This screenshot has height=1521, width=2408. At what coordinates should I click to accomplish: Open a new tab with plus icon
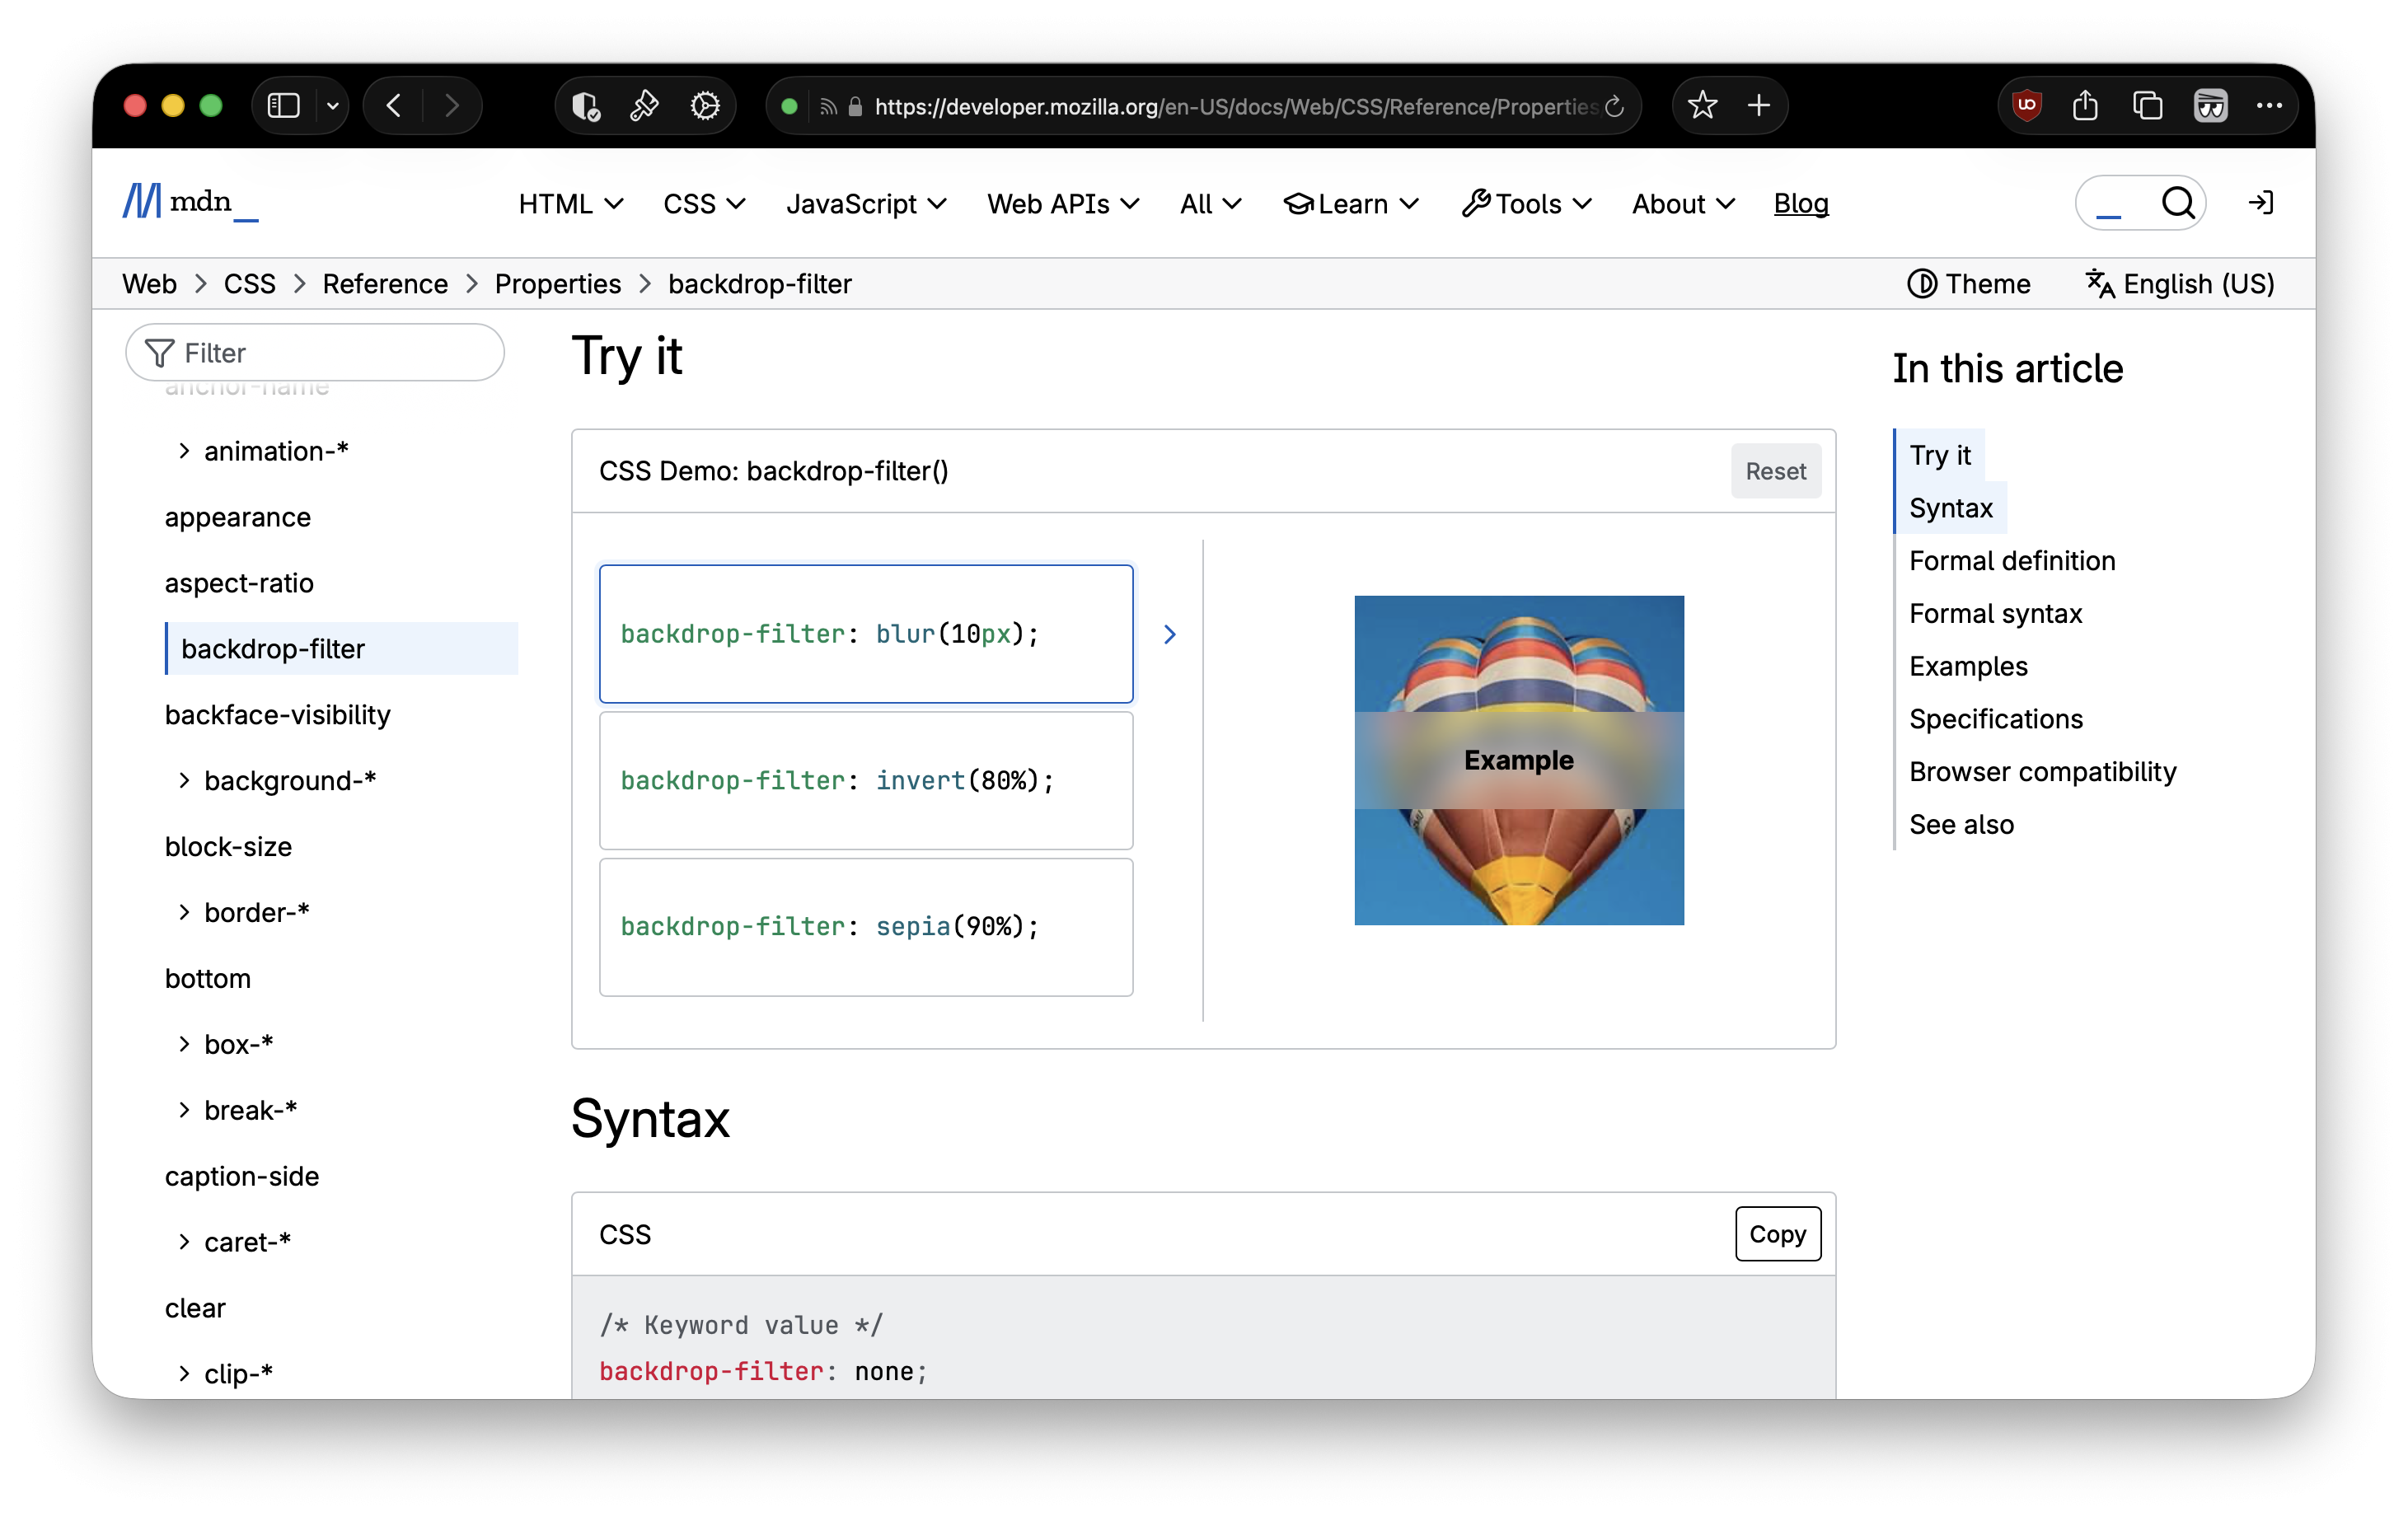point(1759,105)
